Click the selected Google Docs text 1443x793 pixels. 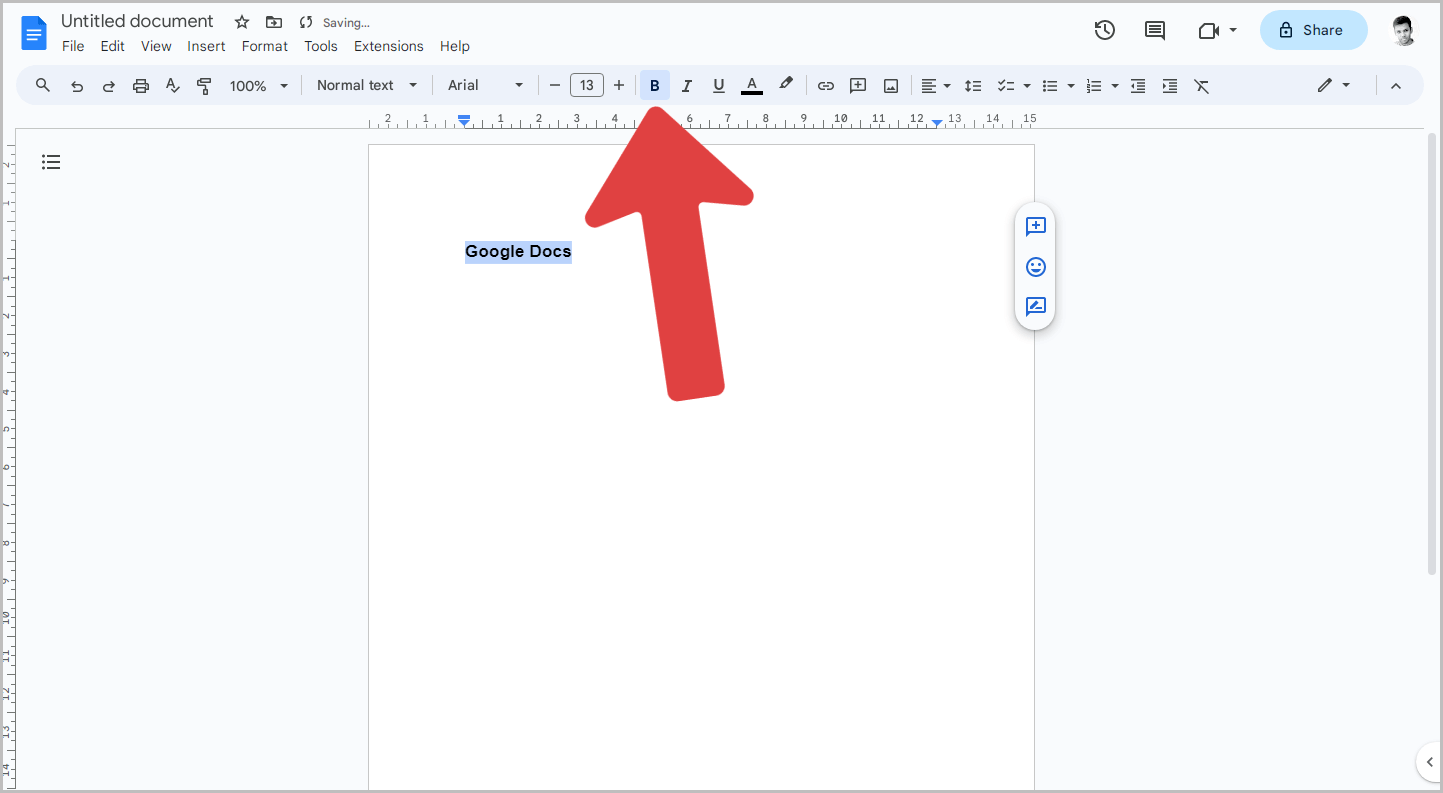[518, 252]
